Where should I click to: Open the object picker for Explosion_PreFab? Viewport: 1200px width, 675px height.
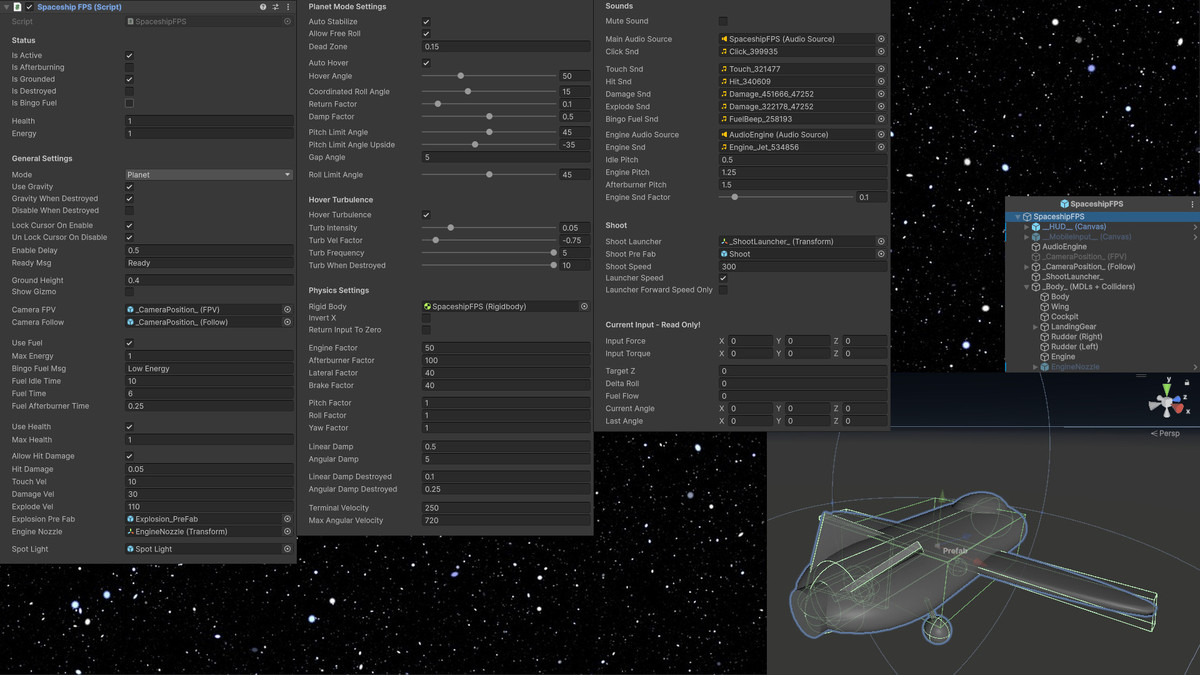[288, 518]
